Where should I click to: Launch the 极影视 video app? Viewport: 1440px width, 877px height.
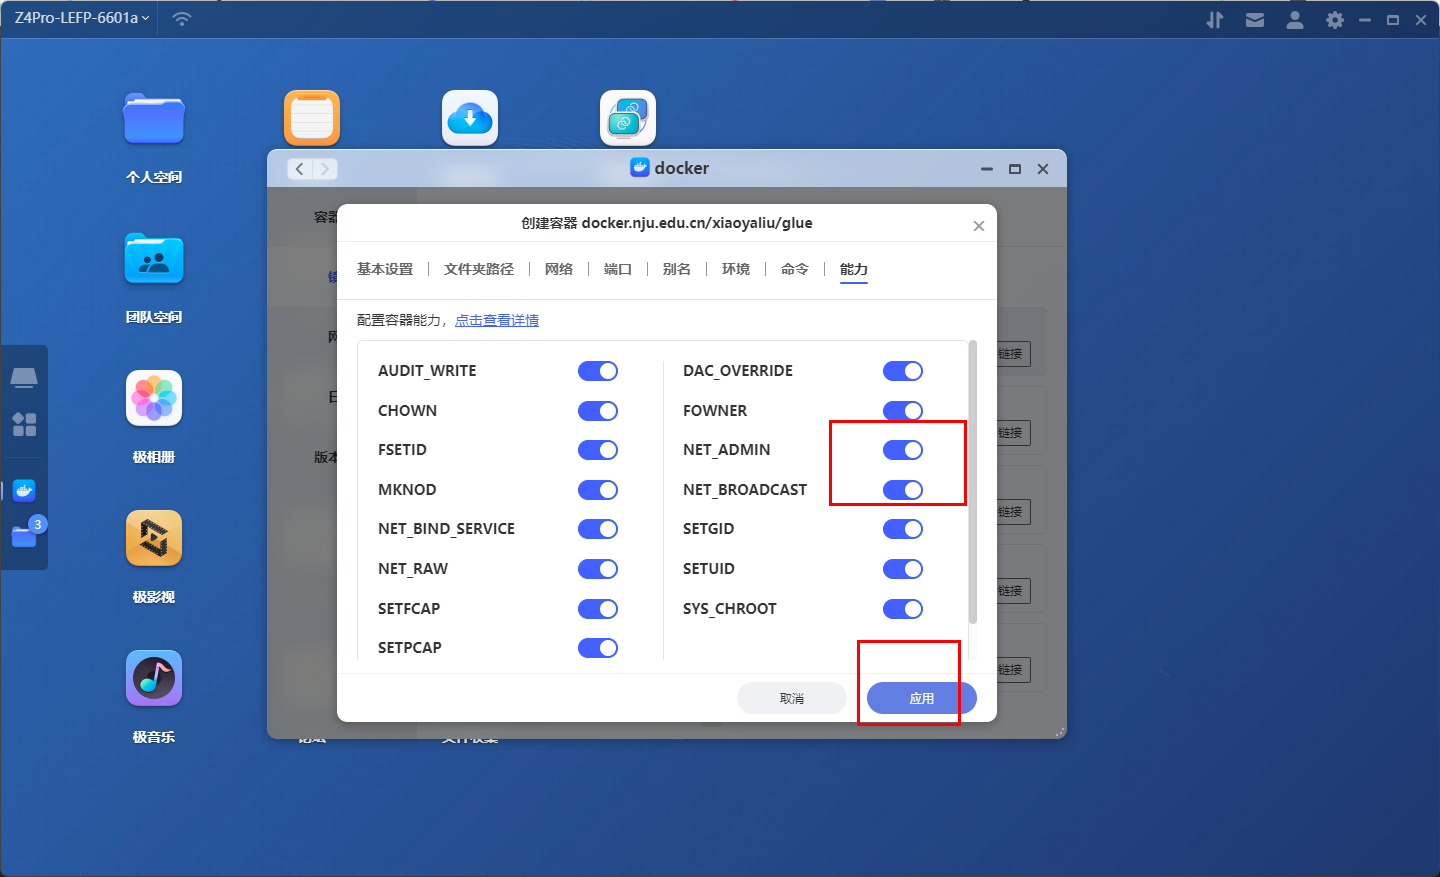click(154, 539)
